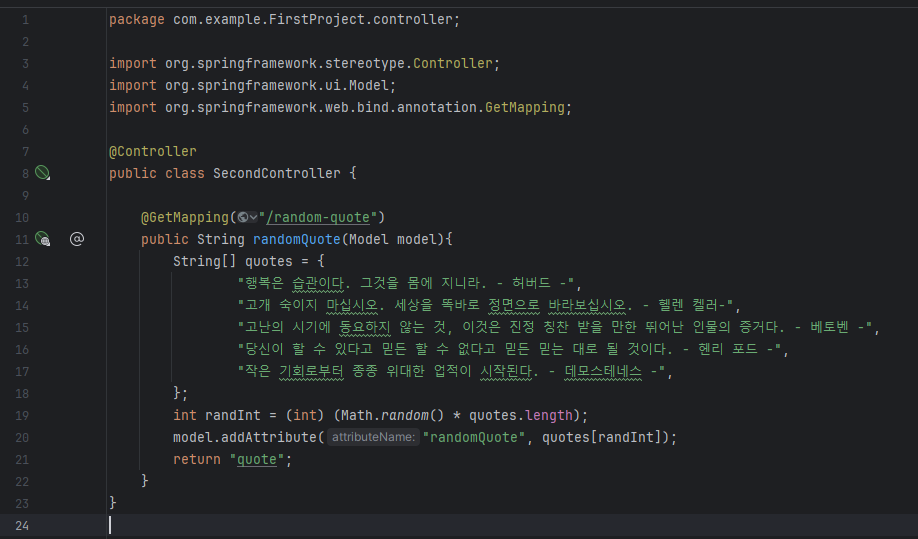Click the "Model model" parameter on line 11
This screenshot has width=918, height=539.
(393, 239)
